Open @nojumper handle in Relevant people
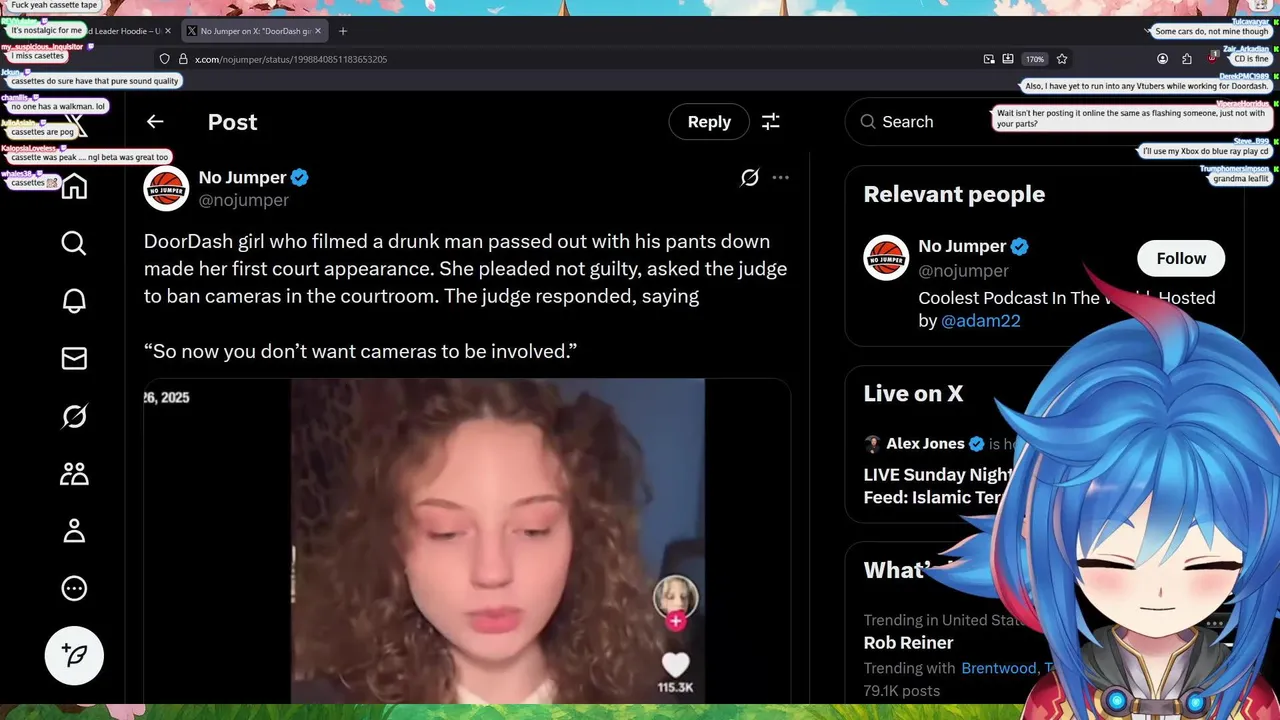 963,270
